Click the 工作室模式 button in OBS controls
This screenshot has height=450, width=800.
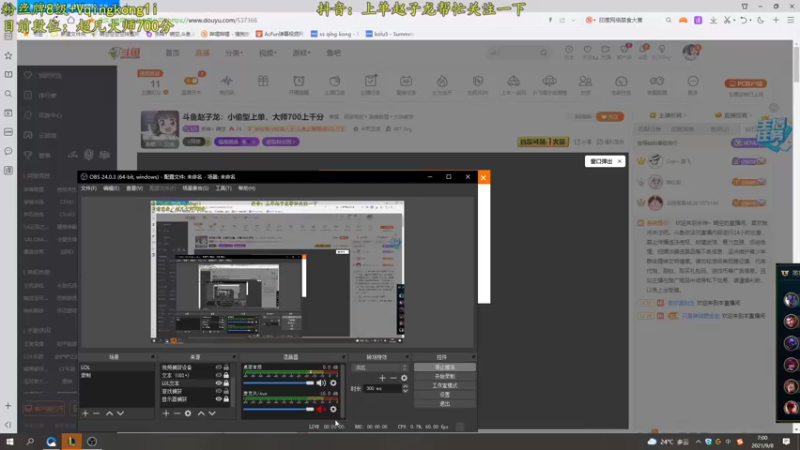click(445, 386)
